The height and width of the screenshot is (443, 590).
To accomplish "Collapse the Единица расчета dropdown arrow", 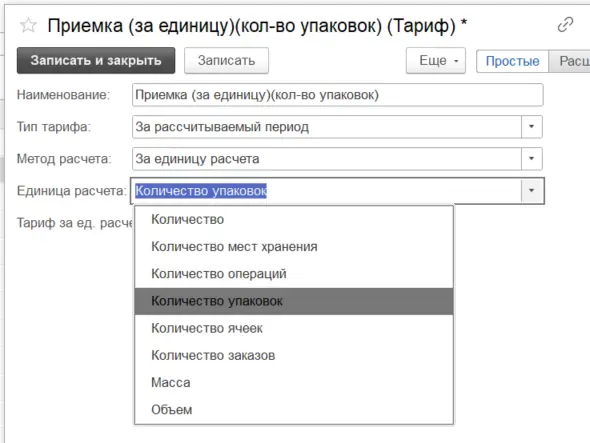I will (x=532, y=191).
